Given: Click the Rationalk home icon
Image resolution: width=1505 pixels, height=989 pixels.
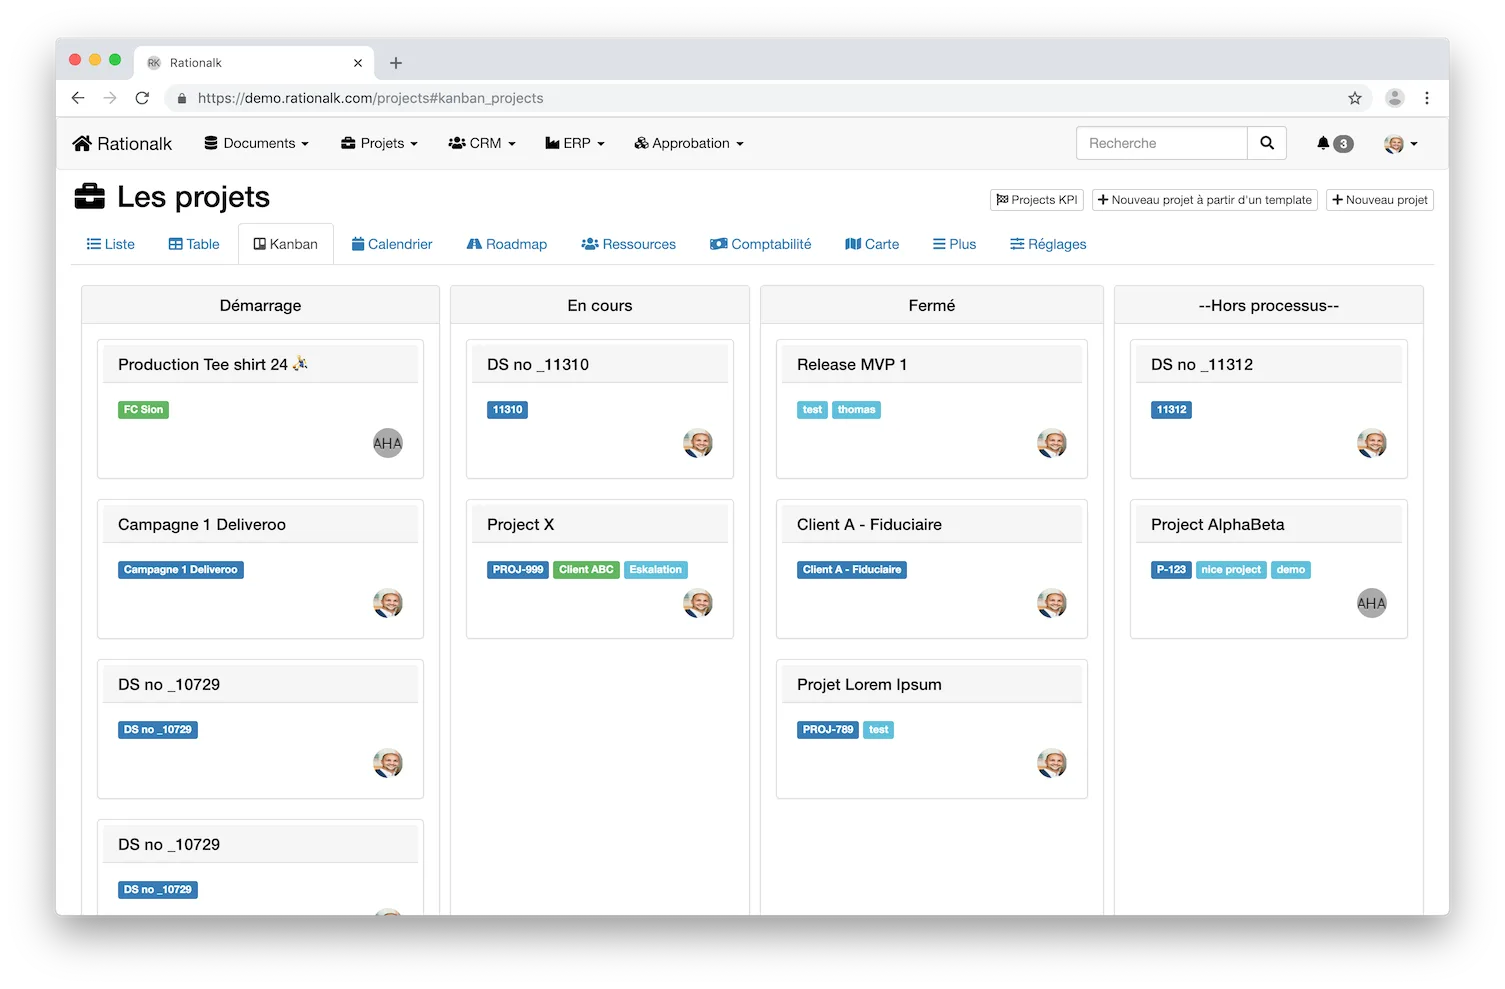Looking at the screenshot, I should [82, 144].
